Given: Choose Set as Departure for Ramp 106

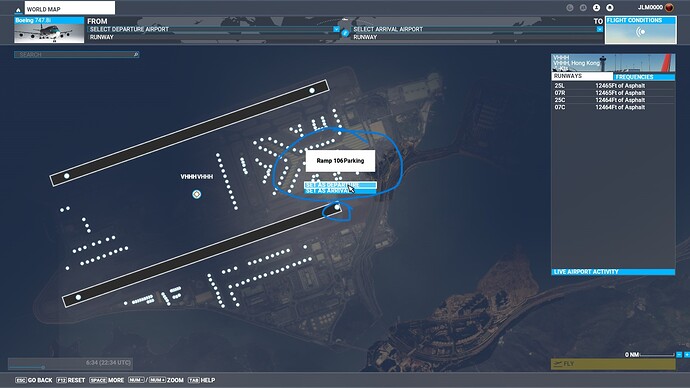Looking at the screenshot, I should click(340, 185).
